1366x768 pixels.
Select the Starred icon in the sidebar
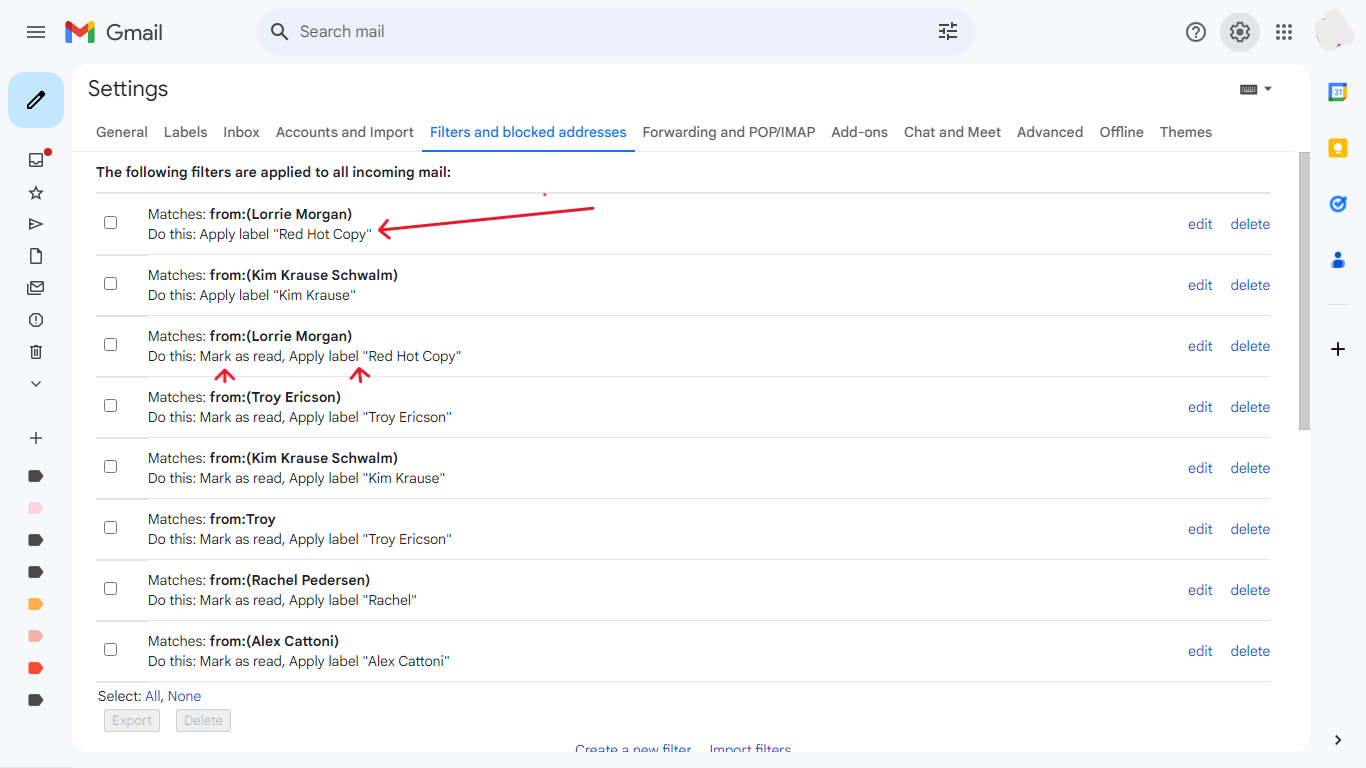click(36, 191)
